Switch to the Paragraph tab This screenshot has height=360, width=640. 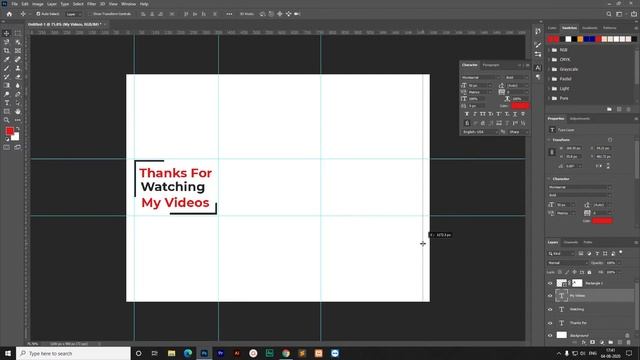click(x=491, y=65)
